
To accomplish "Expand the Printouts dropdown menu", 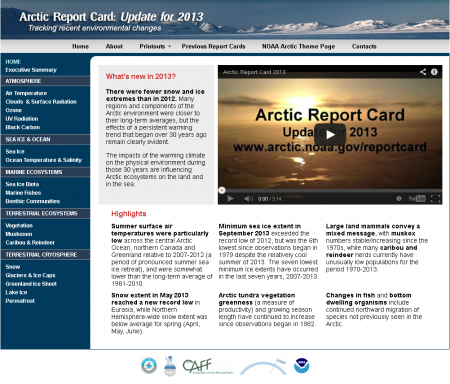I will coord(155,46).
